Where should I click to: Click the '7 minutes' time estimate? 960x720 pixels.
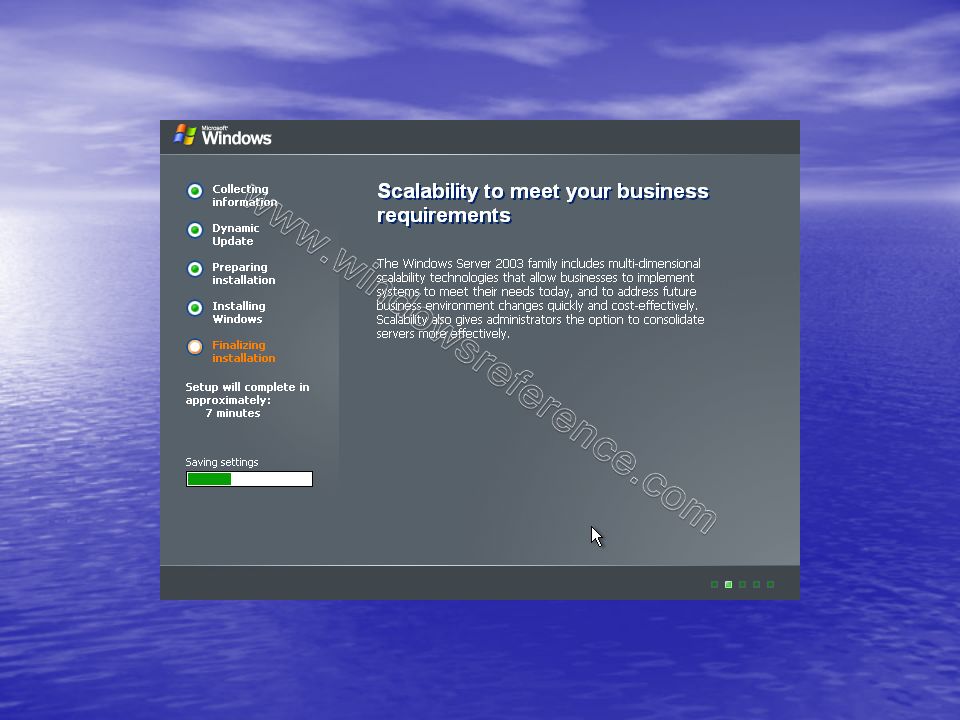click(233, 413)
